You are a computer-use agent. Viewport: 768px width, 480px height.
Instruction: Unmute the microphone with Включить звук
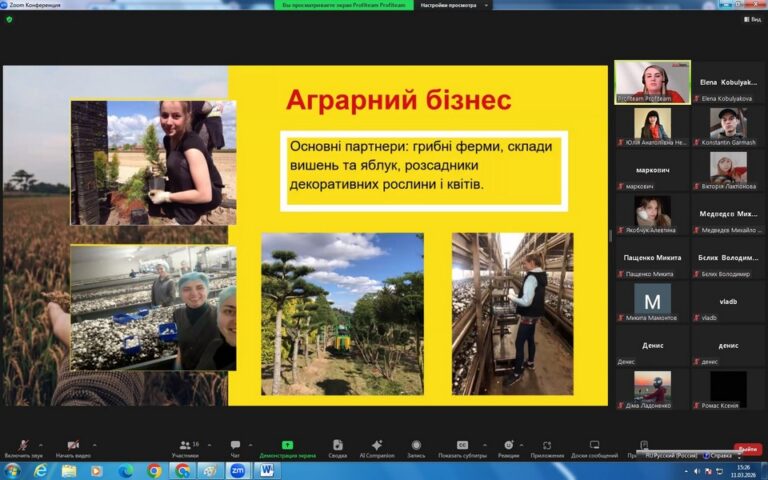pos(23,446)
